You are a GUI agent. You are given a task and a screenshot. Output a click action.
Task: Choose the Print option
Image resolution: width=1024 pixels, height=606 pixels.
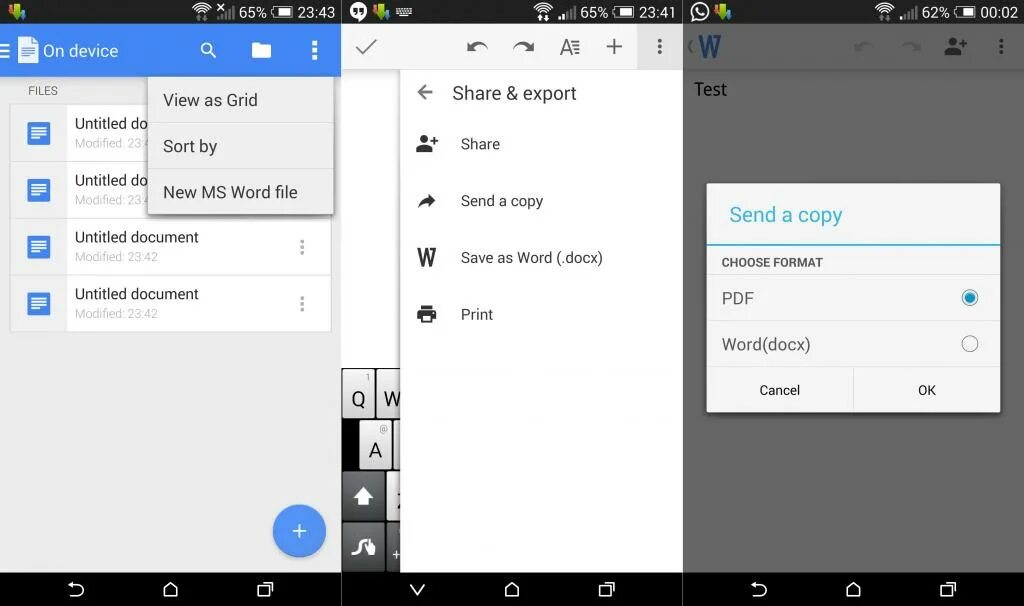[541, 315]
